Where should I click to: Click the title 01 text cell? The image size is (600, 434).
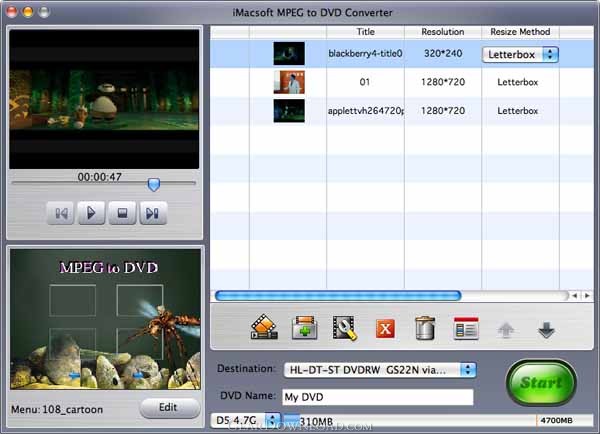(x=365, y=82)
